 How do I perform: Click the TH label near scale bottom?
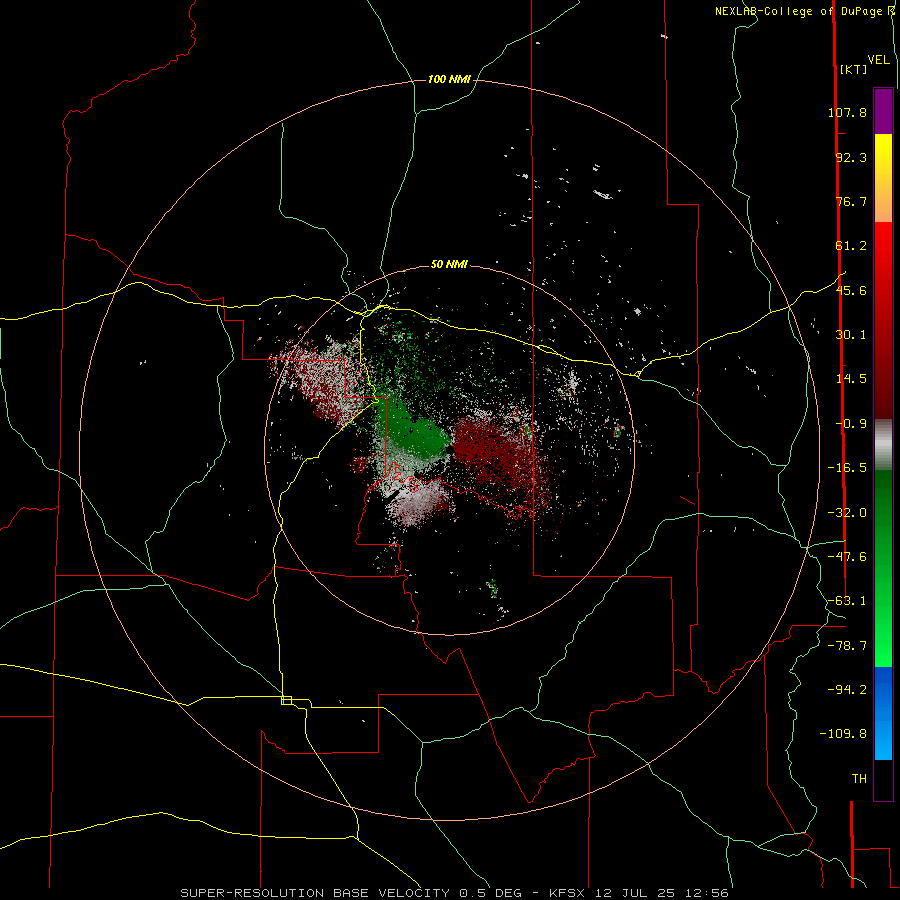859,779
